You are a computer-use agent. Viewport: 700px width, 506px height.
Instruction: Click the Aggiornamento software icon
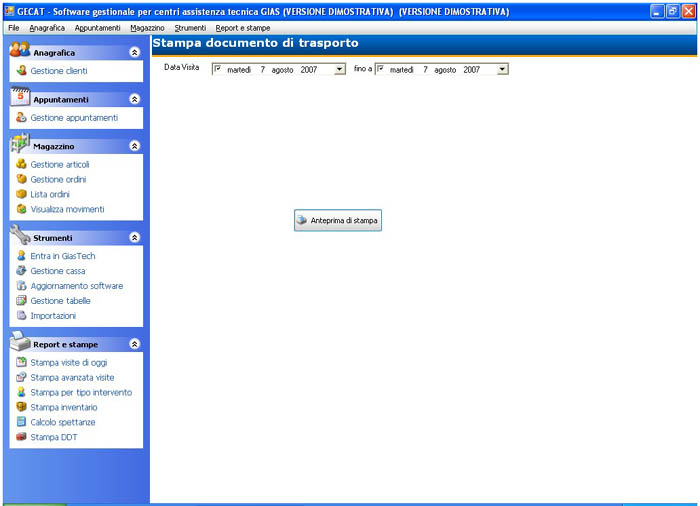click(x=21, y=285)
